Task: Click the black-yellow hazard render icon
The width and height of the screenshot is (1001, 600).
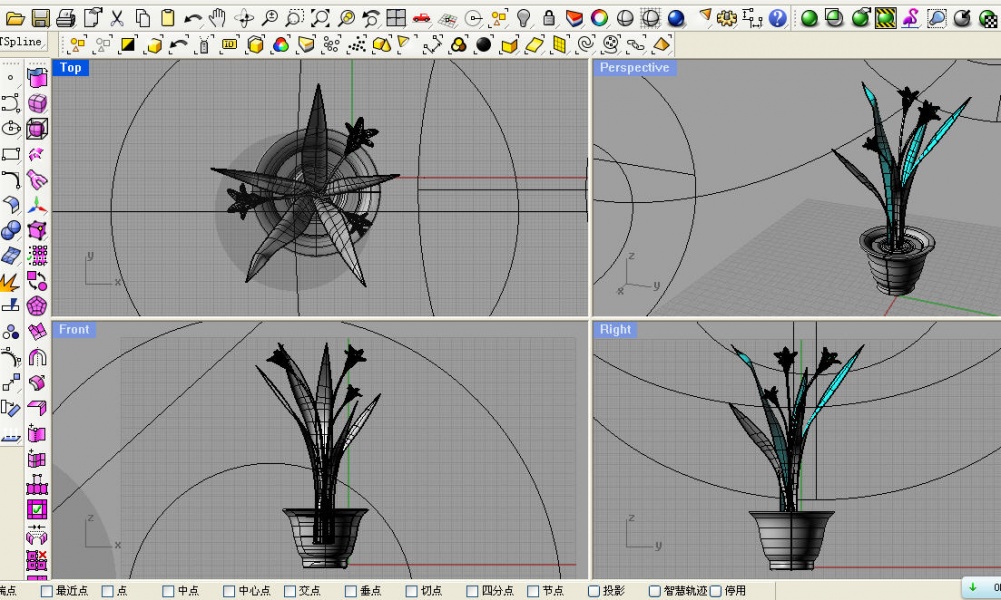Action: [x=885, y=18]
